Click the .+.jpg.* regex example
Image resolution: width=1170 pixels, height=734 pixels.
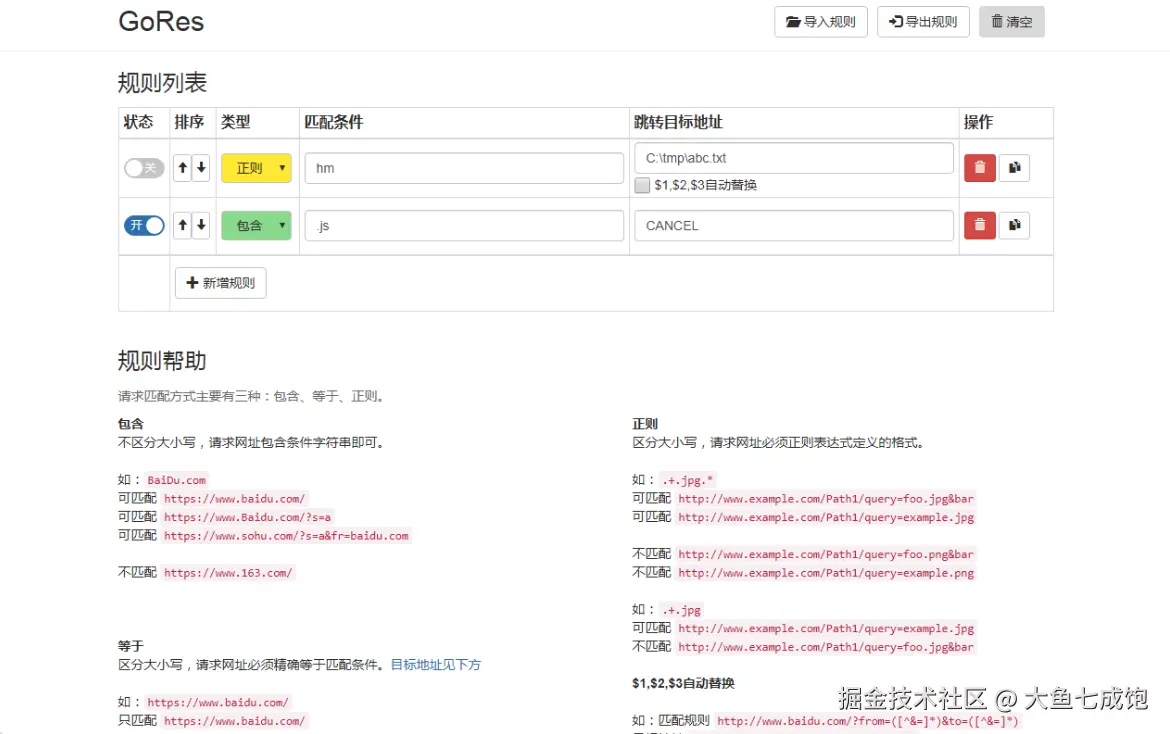pyautogui.click(x=688, y=480)
